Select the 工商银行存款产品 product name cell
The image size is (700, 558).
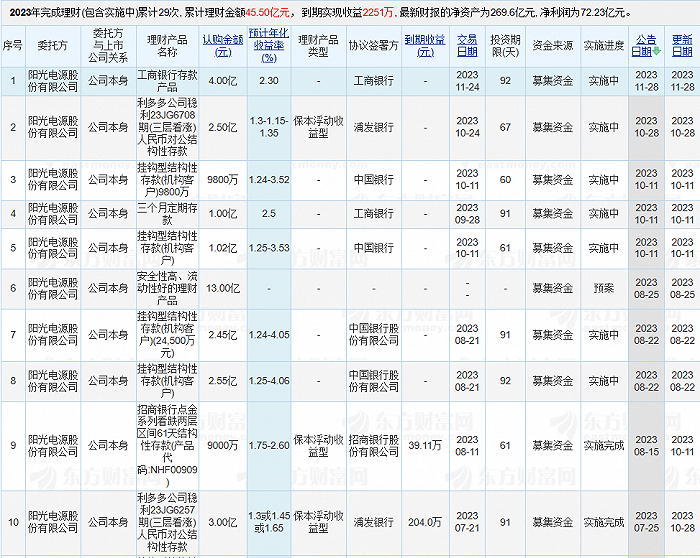point(167,81)
